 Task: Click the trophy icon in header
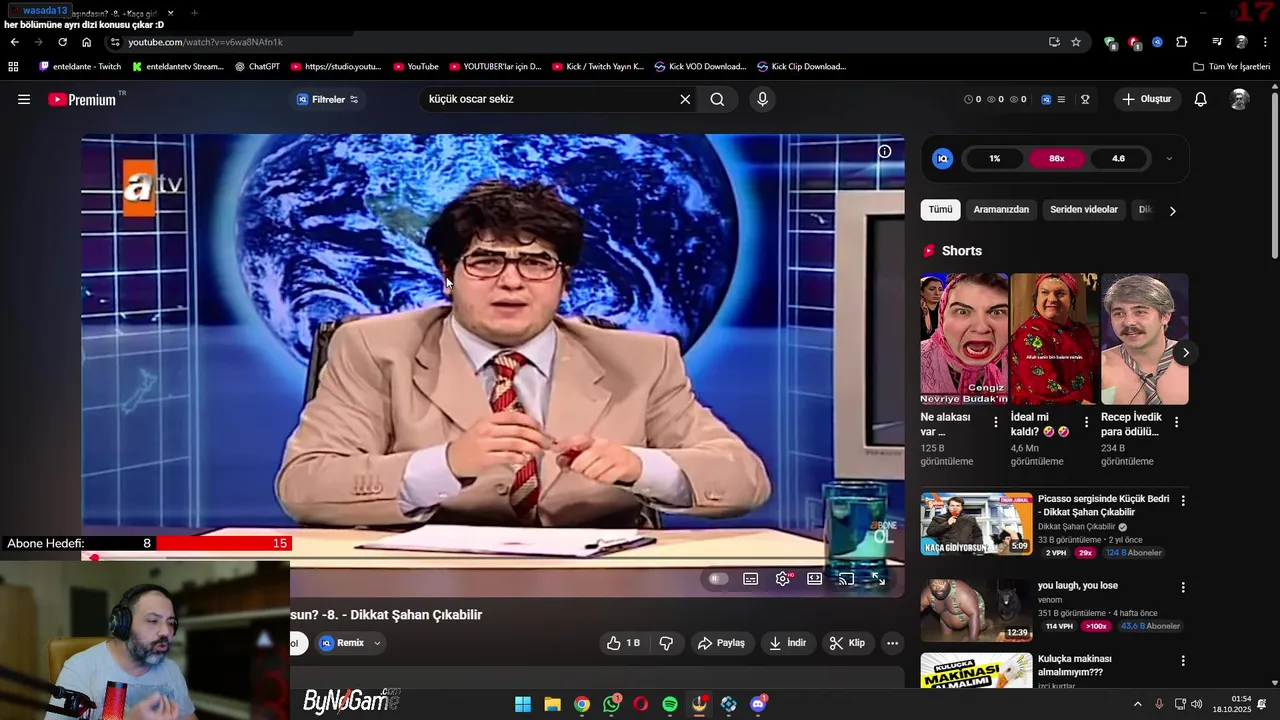click(x=1085, y=99)
